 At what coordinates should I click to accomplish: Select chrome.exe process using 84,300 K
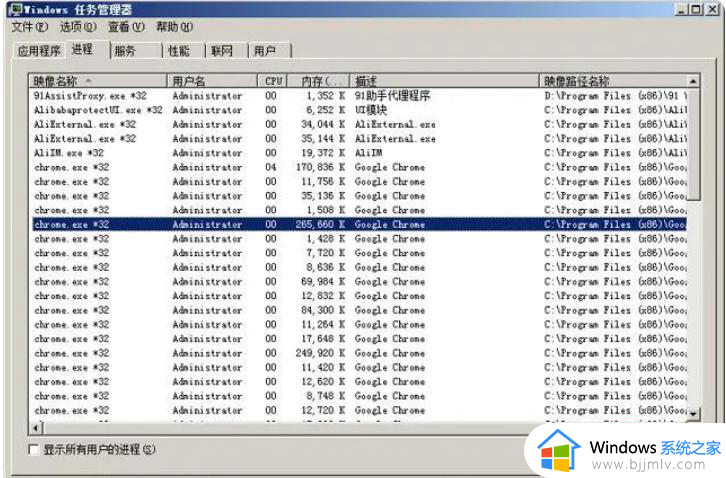point(359,310)
